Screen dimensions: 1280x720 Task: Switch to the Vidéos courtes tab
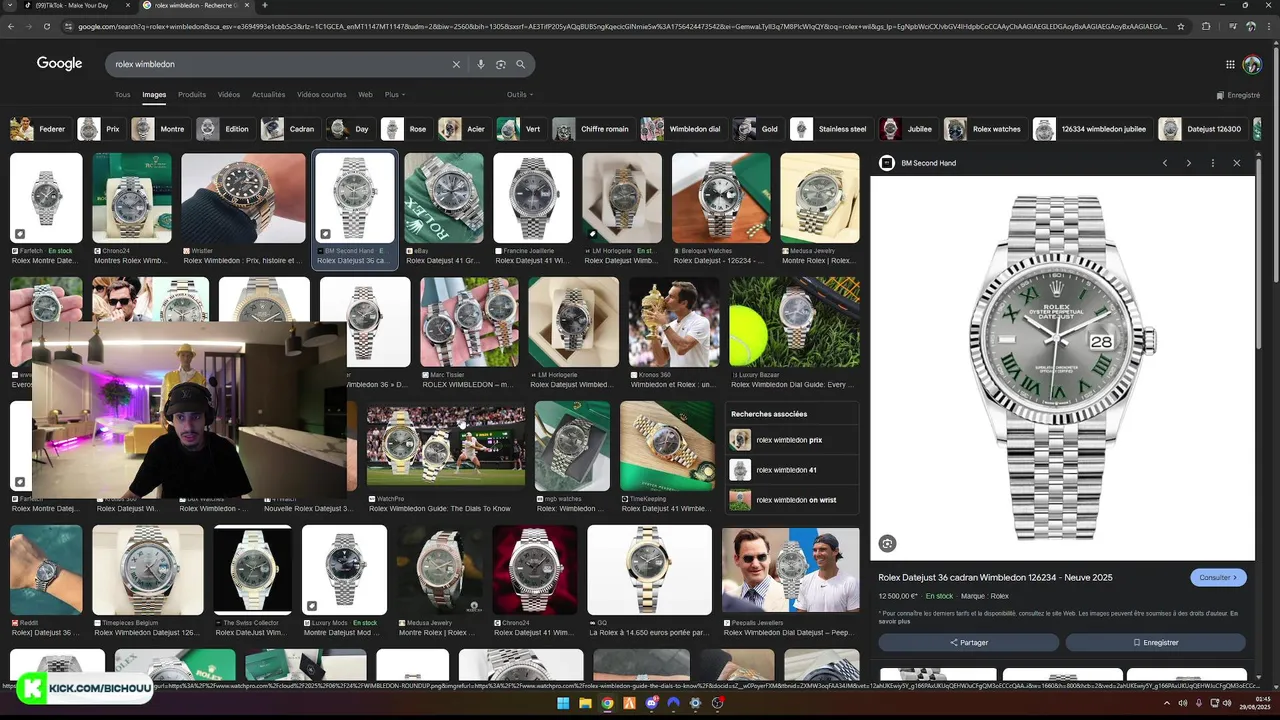click(321, 95)
